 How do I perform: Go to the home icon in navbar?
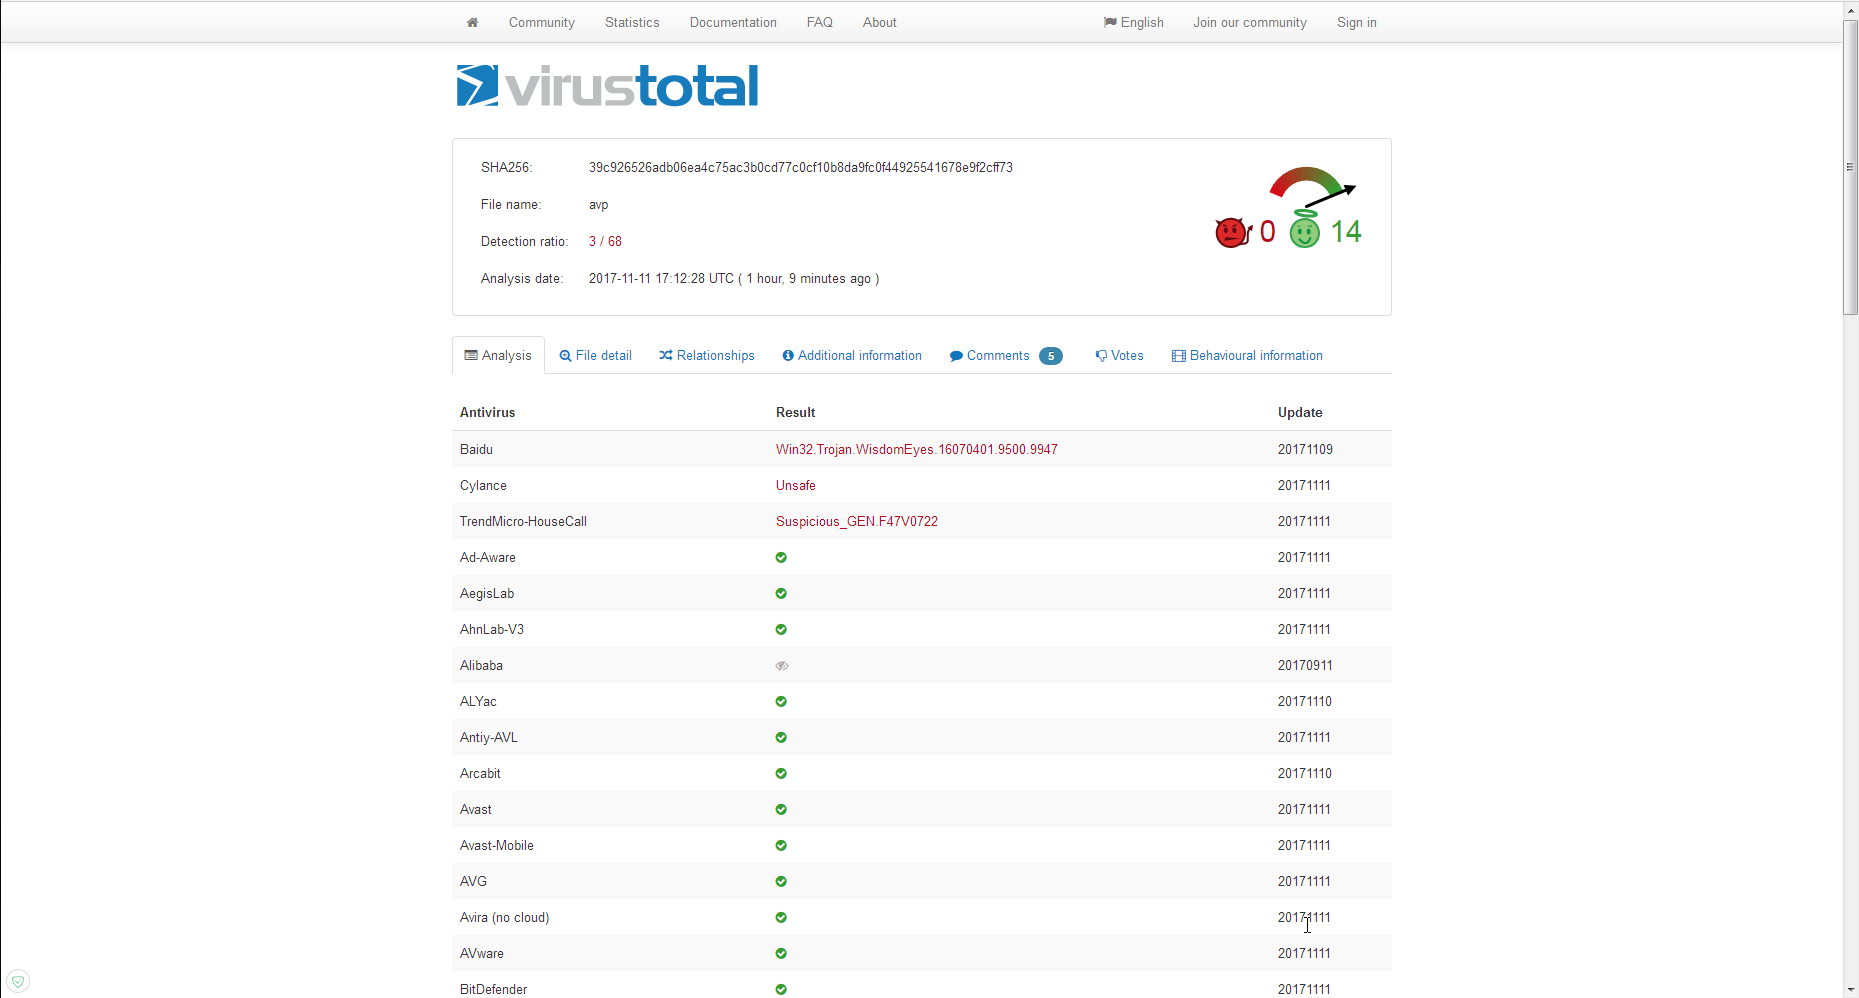pos(472,22)
